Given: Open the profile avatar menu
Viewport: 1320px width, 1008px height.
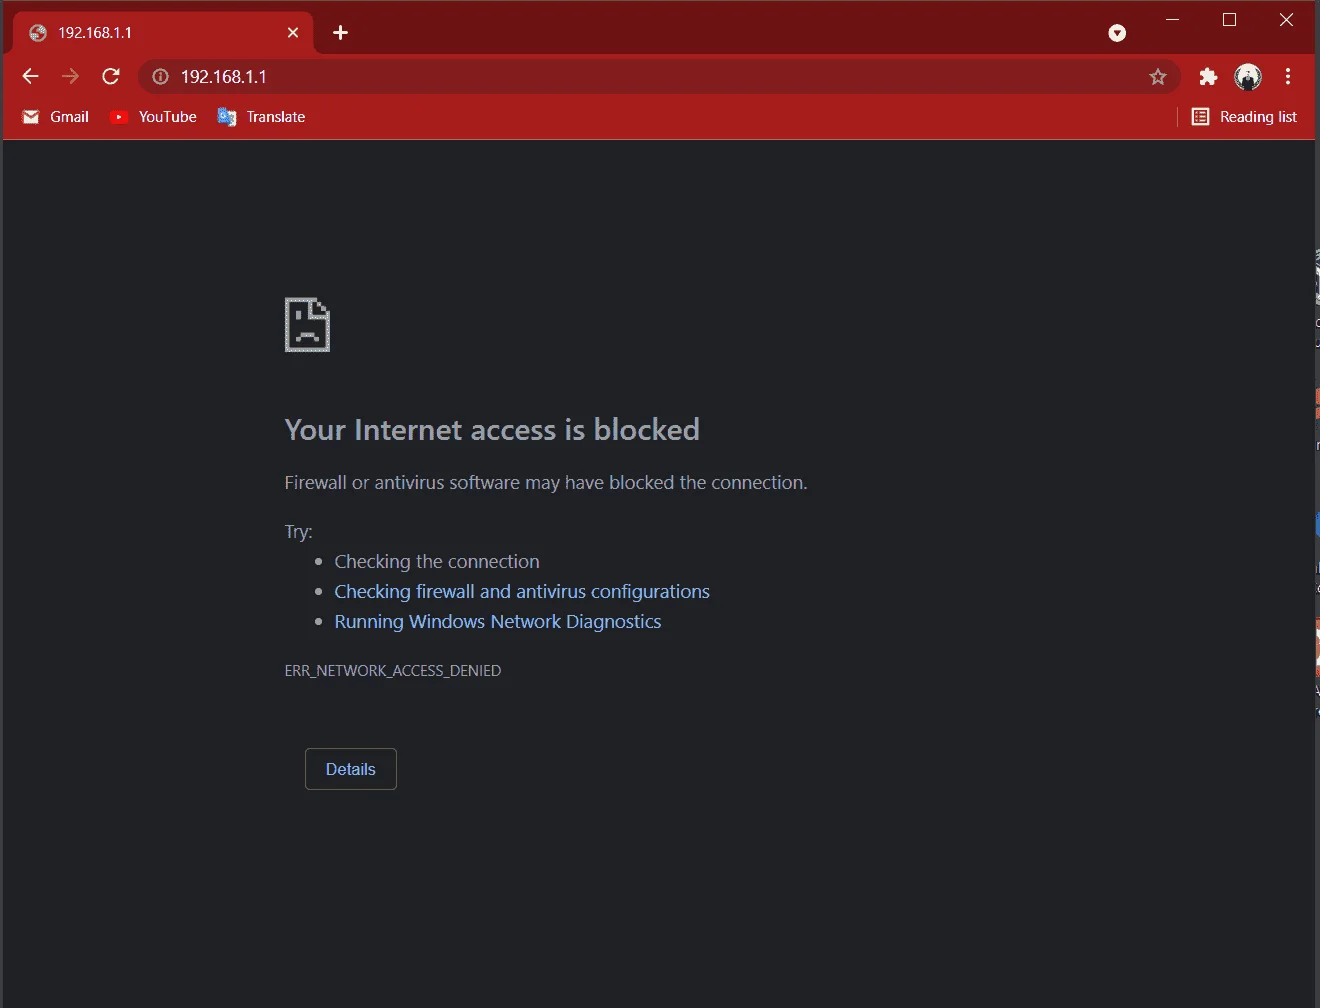Looking at the screenshot, I should [1248, 77].
